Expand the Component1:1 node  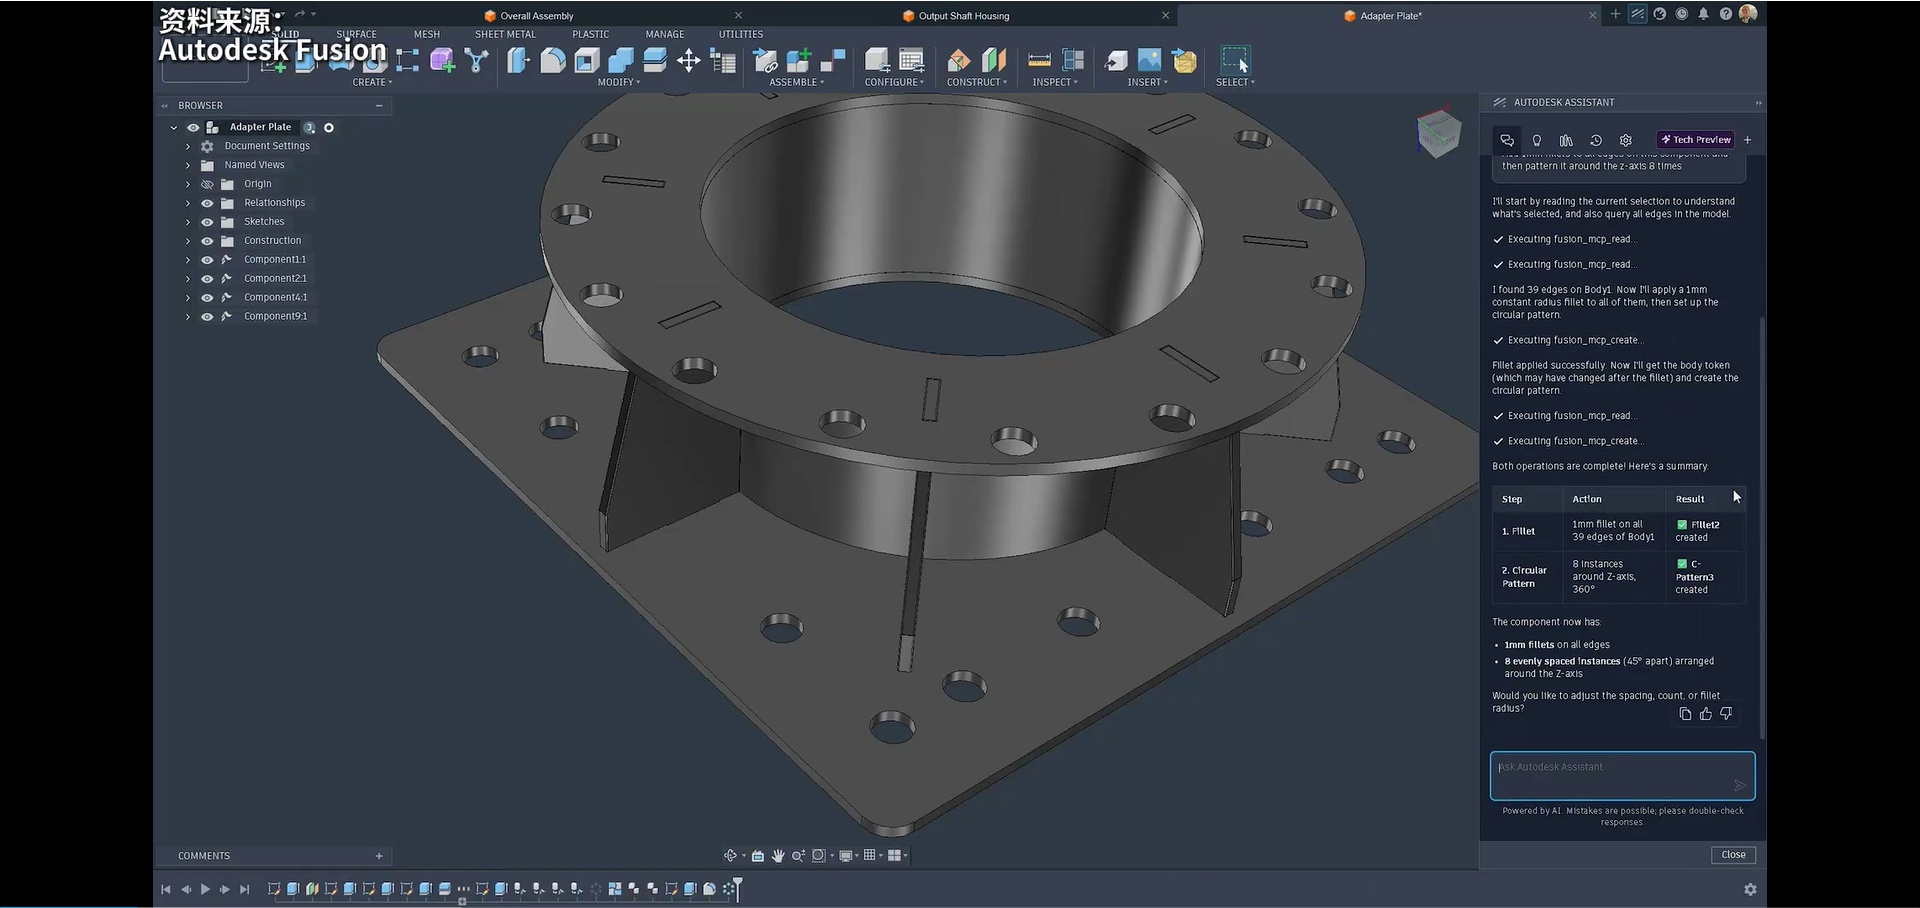pyautogui.click(x=188, y=260)
